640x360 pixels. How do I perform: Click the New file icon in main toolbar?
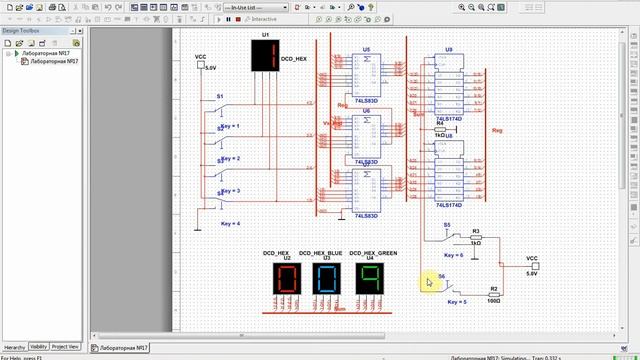[x=9, y=7]
